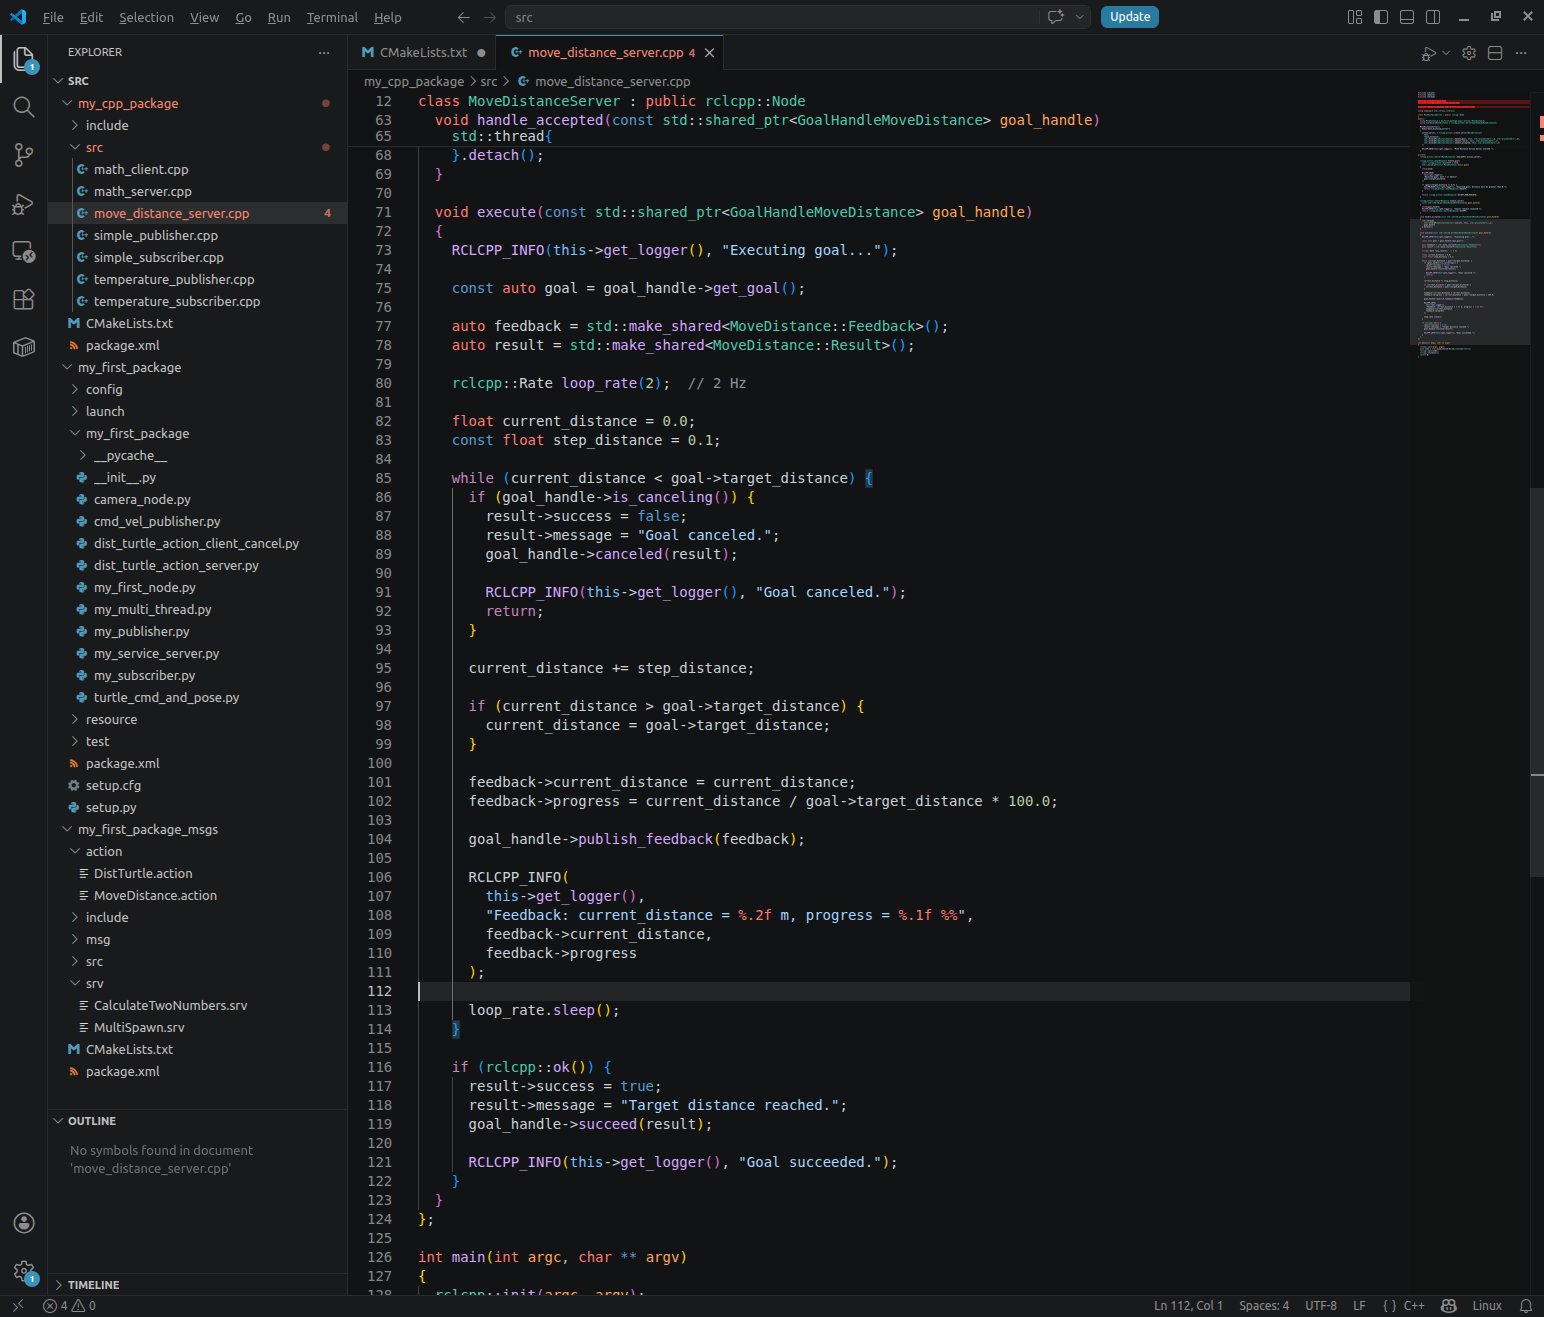Open Run button dropdown arrow
The image size is (1544, 1317).
pos(1446,53)
